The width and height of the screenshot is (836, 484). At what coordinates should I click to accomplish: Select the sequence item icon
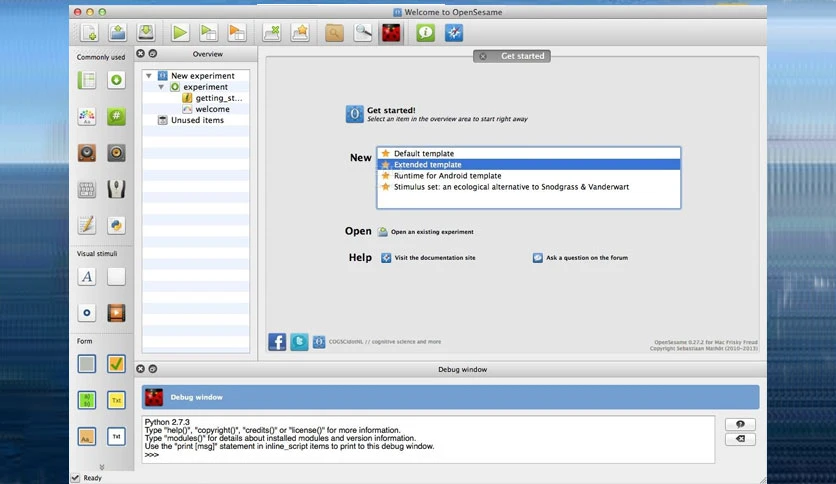pos(116,80)
